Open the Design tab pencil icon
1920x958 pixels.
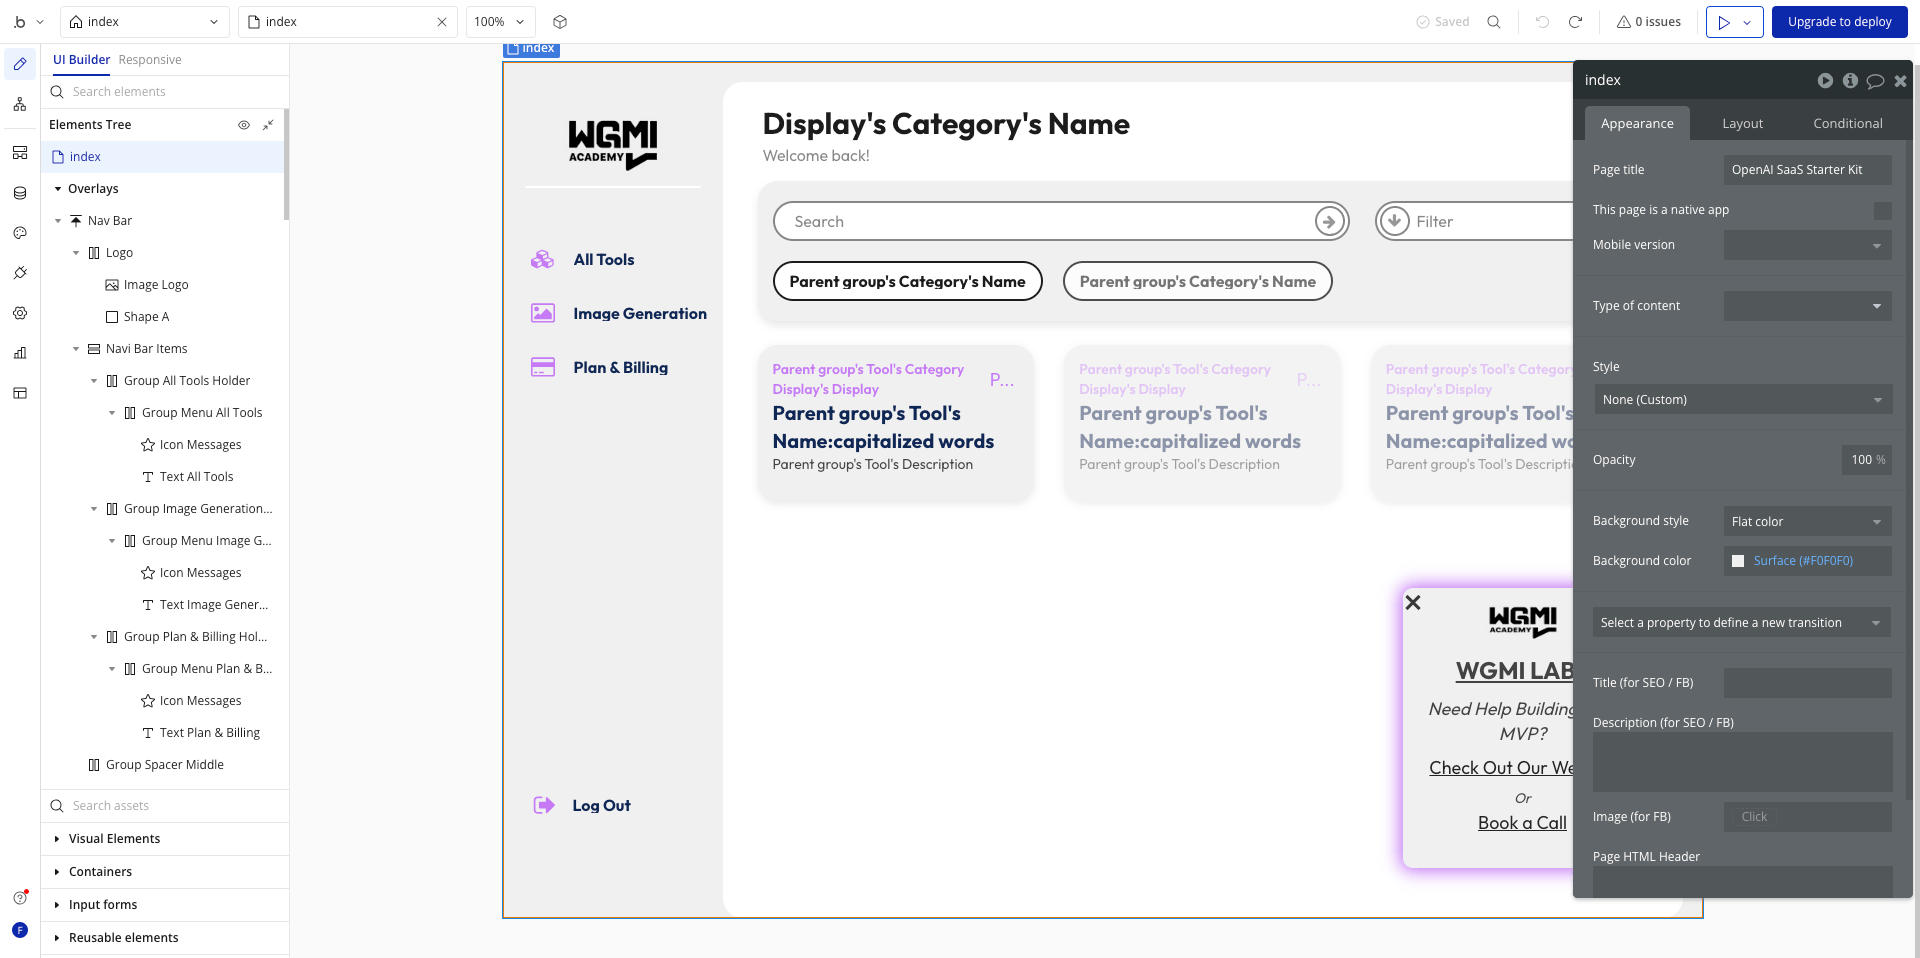point(20,64)
